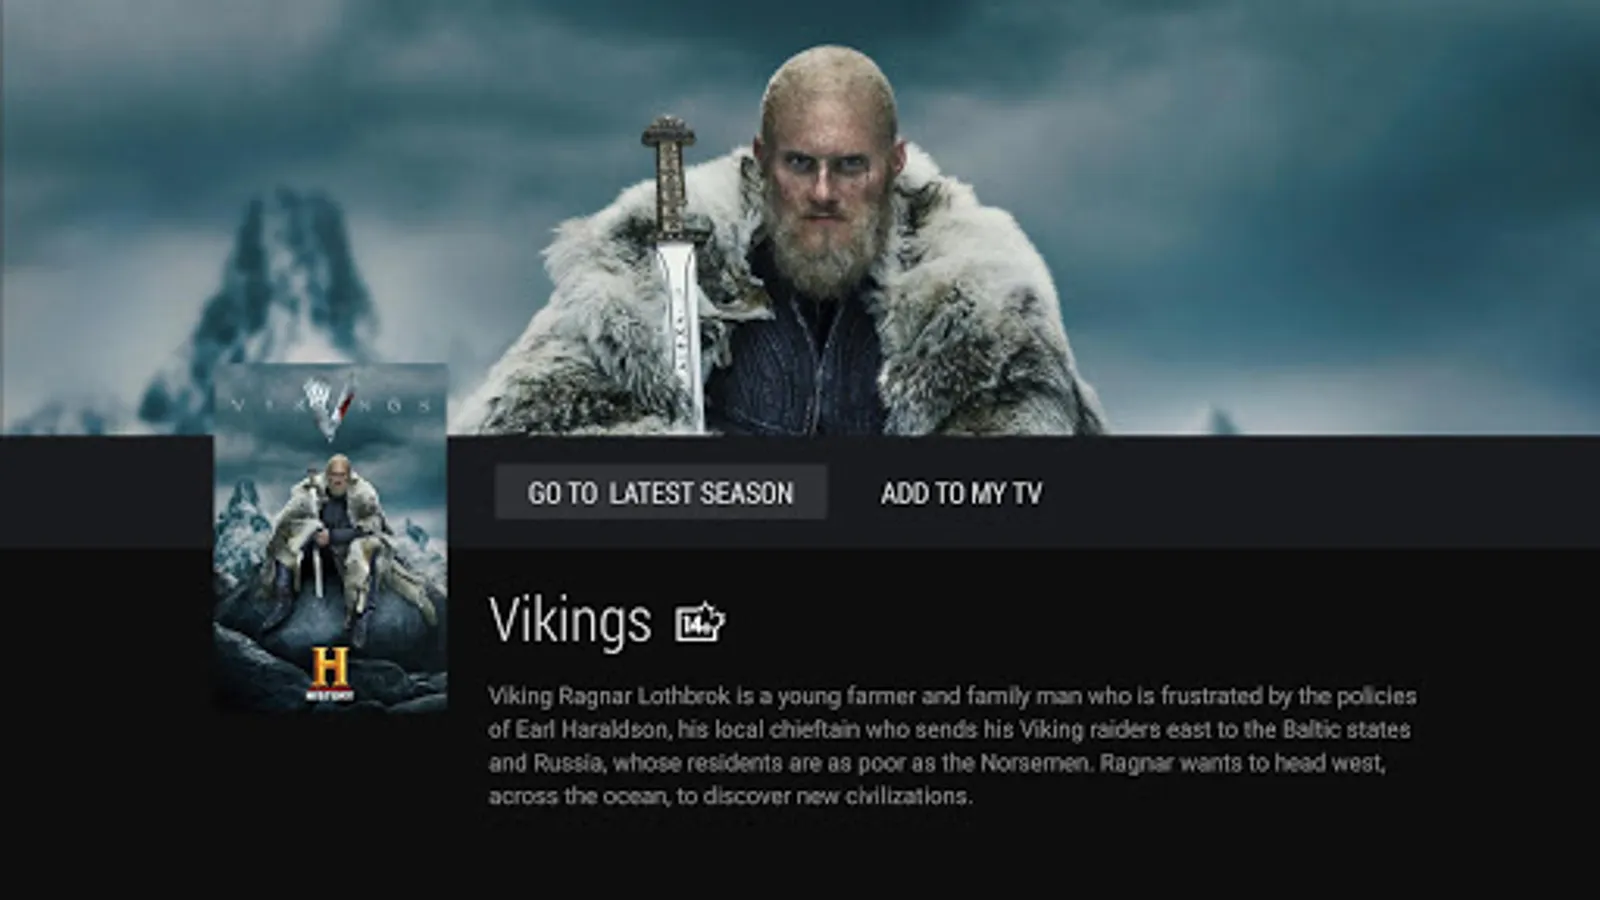Viewport: 1600px width, 900px height.
Task: Click the show synopsis paragraph
Action: tap(952, 746)
